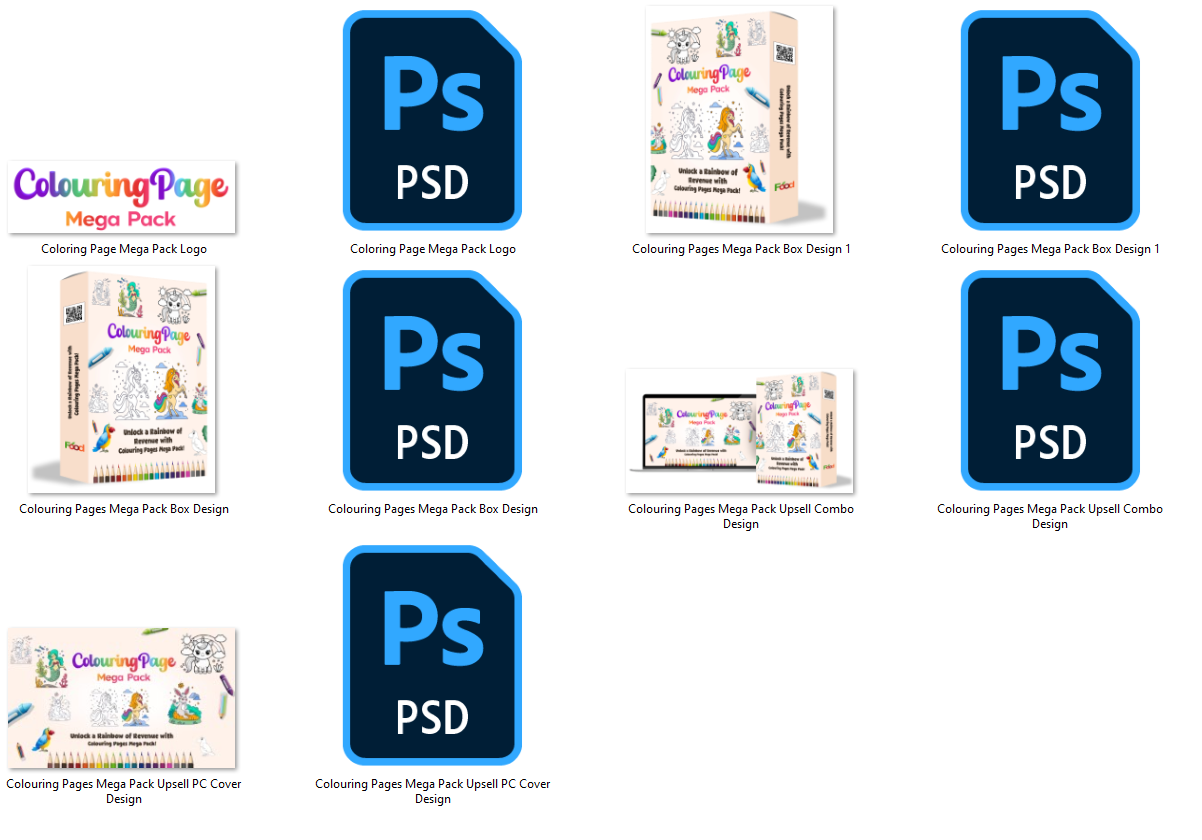Click the "Upsell PC Cover Design" name under the PSD icon

pyautogui.click(x=433, y=791)
